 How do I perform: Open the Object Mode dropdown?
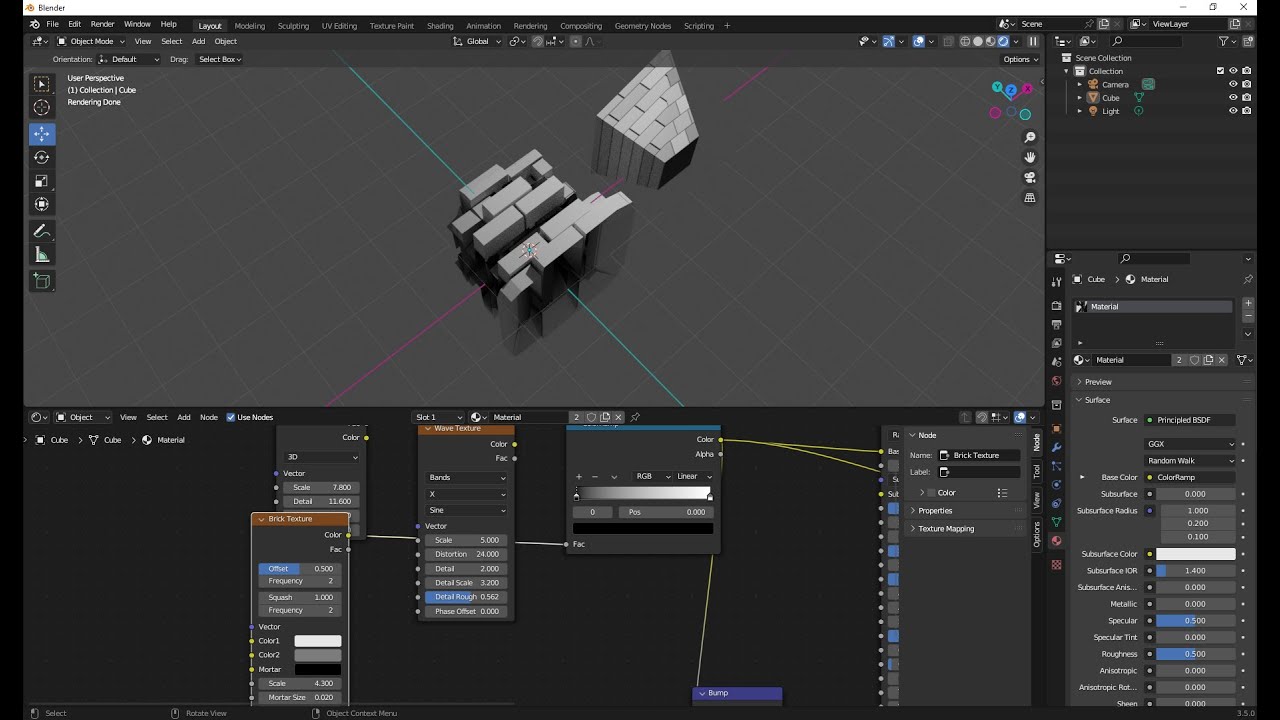[91, 41]
